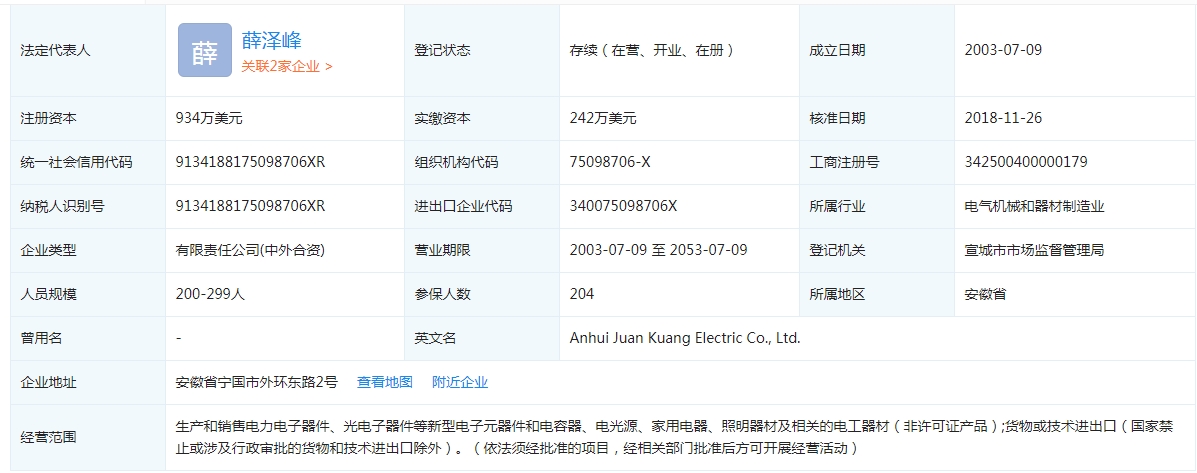Select the organization code 75098706-X
The image size is (1197, 473).
[x=610, y=162]
